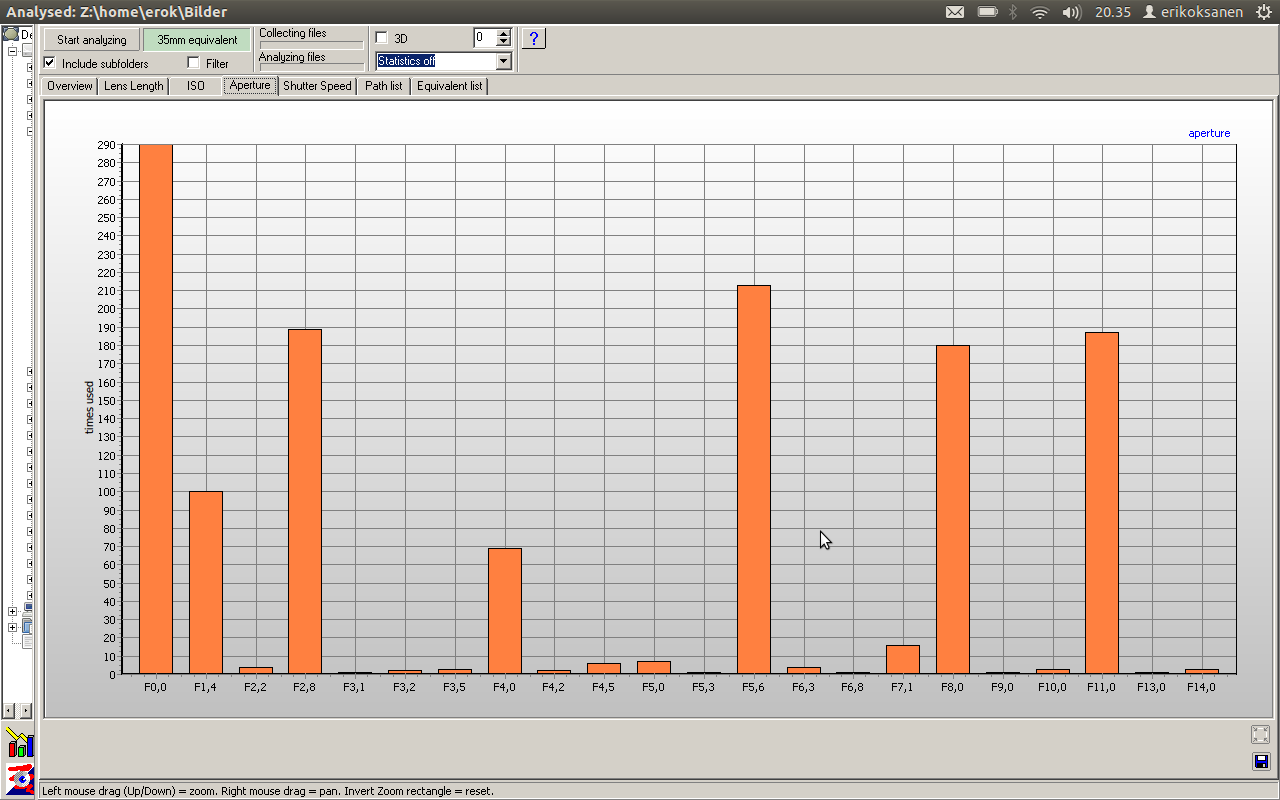1280x800 pixels.
Task: Save the chart using the floppy disk icon
Action: pos(1260,762)
